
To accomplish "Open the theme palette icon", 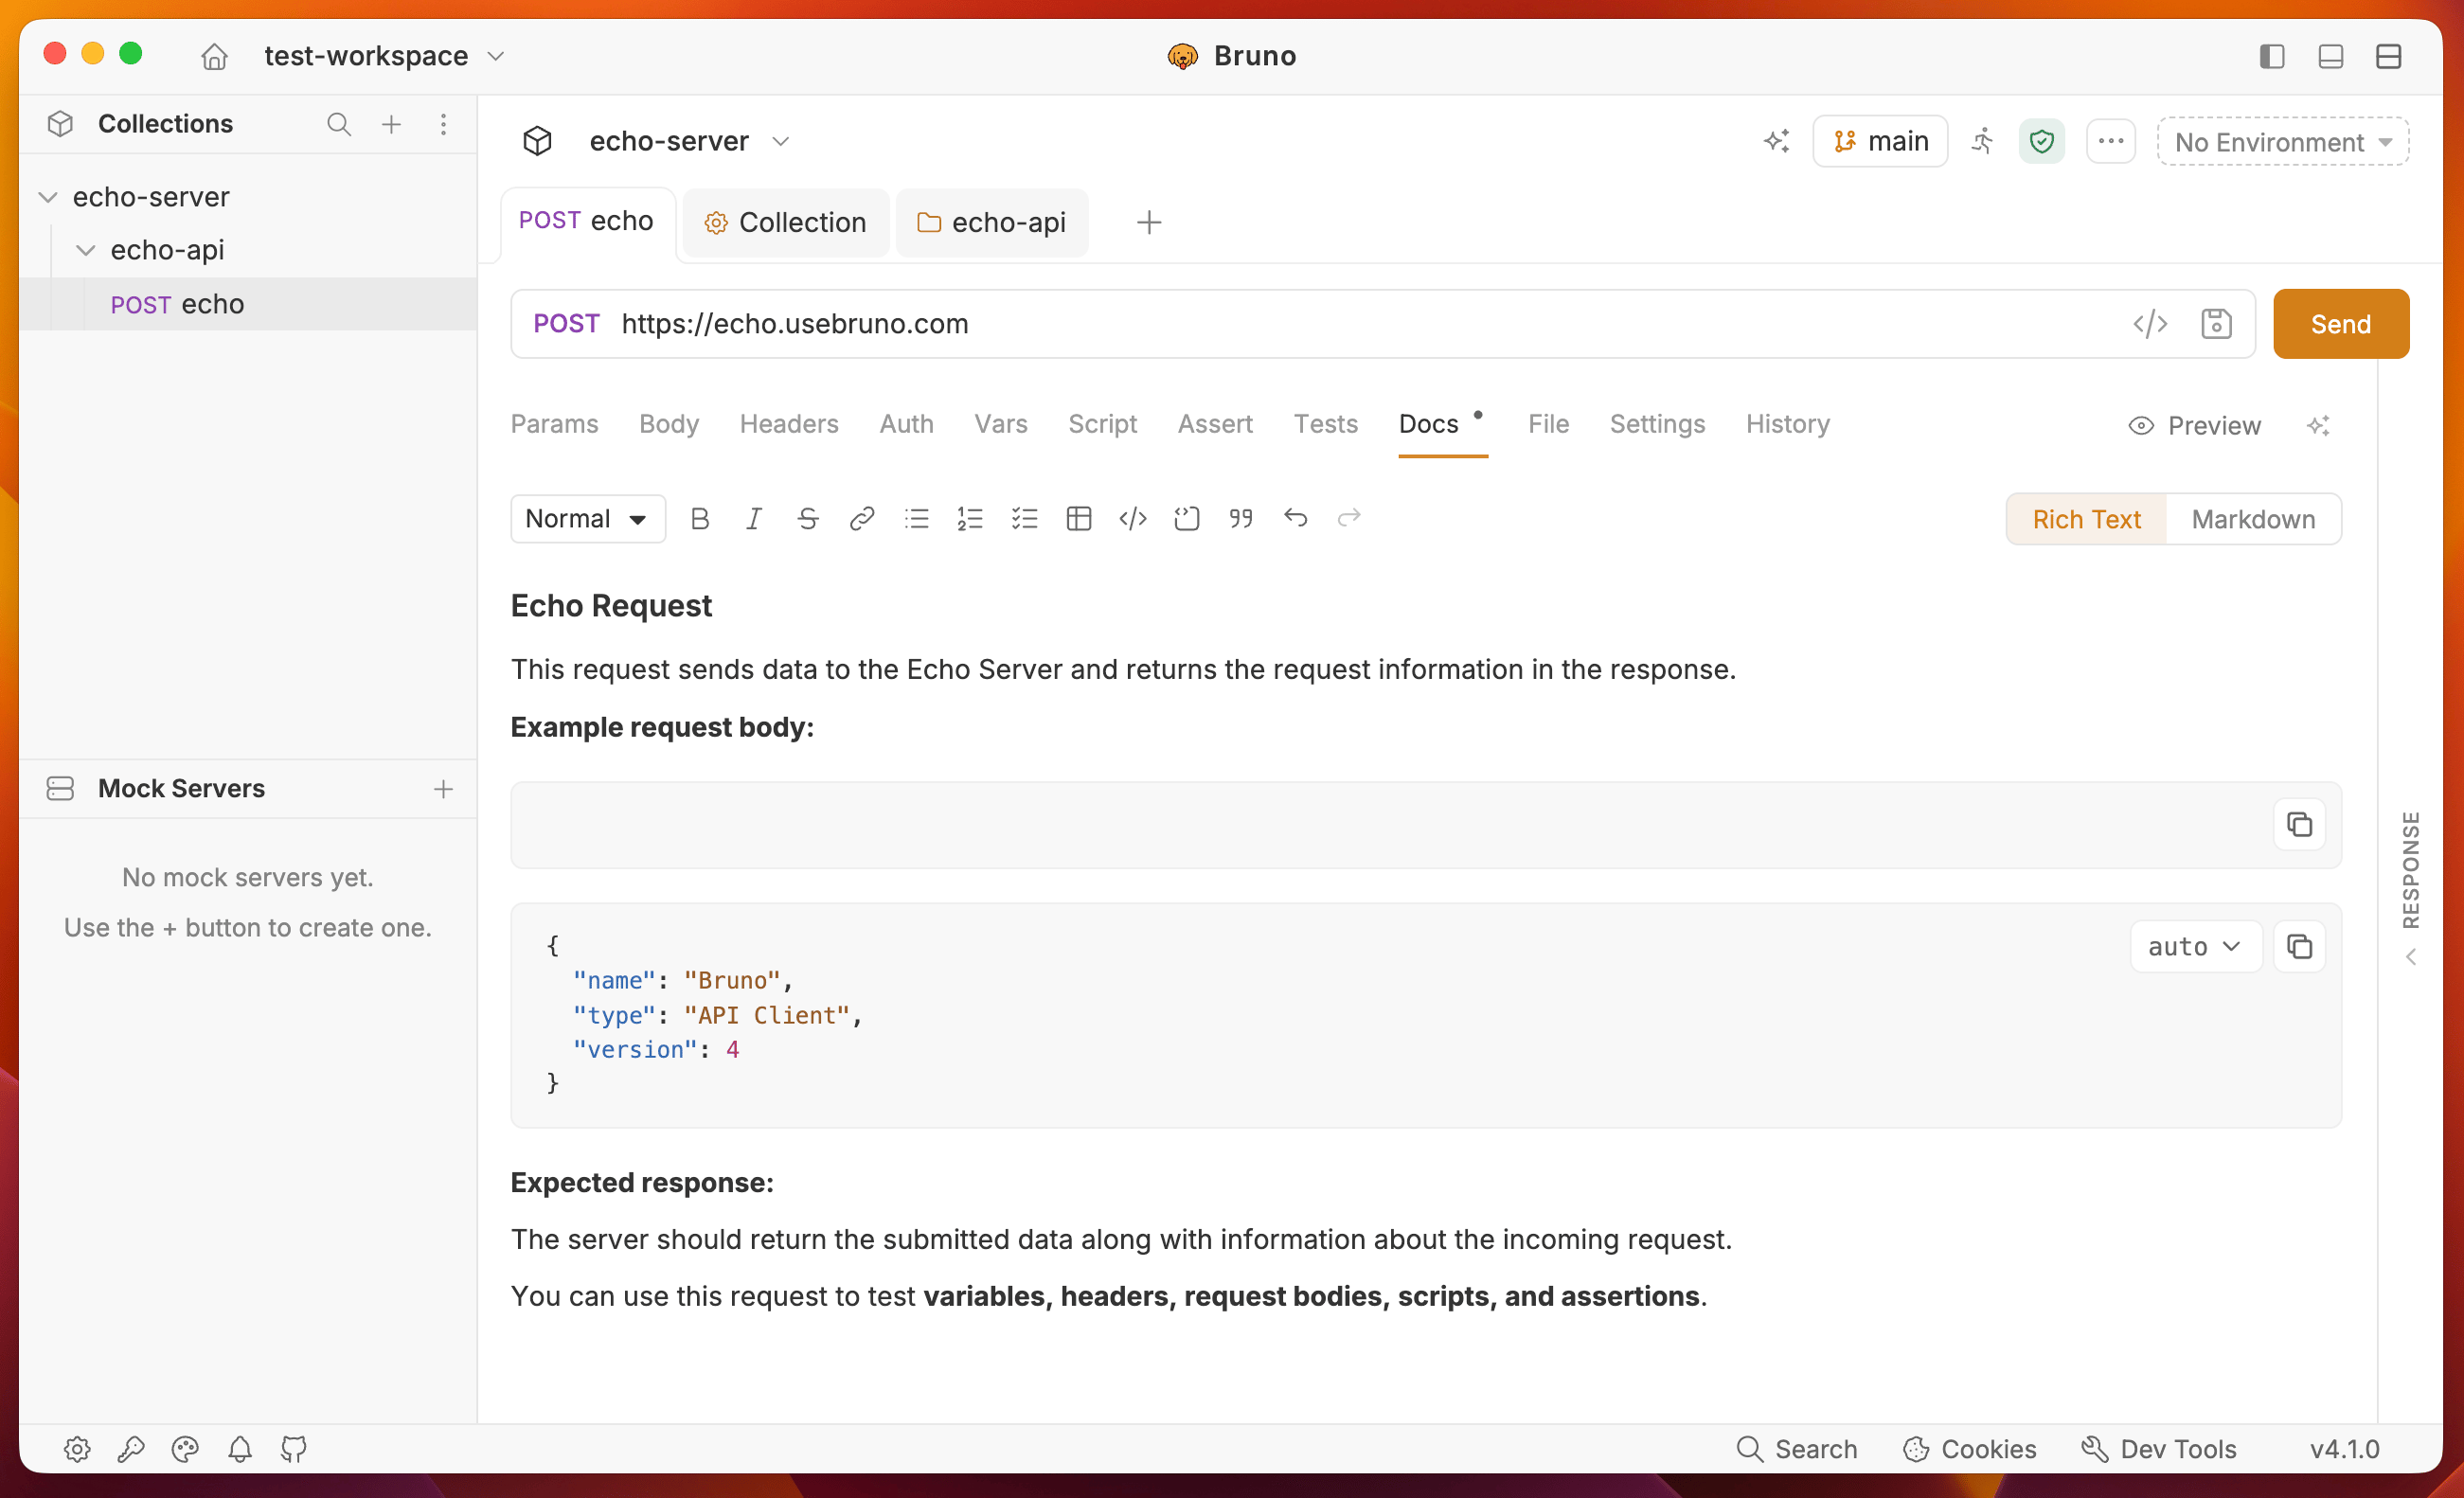I will point(185,1449).
